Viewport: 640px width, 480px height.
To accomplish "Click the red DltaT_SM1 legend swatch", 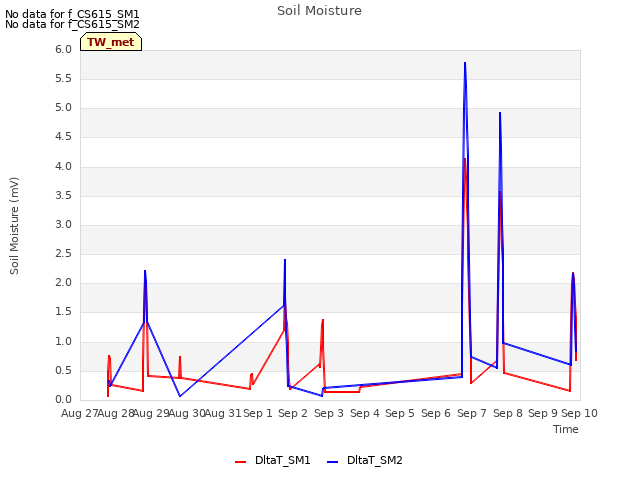I will (240, 462).
